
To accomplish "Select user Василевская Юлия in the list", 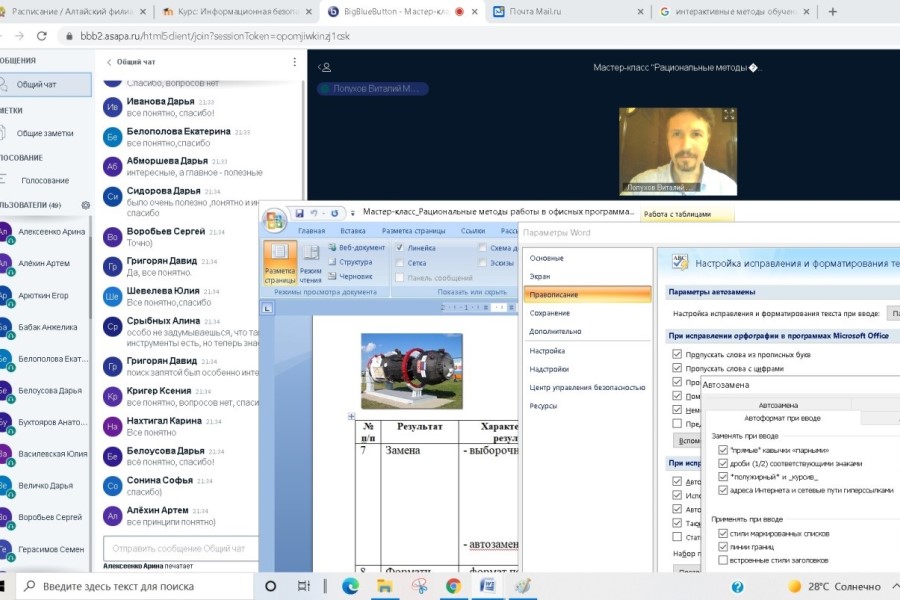I will pyautogui.click(x=45, y=454).
